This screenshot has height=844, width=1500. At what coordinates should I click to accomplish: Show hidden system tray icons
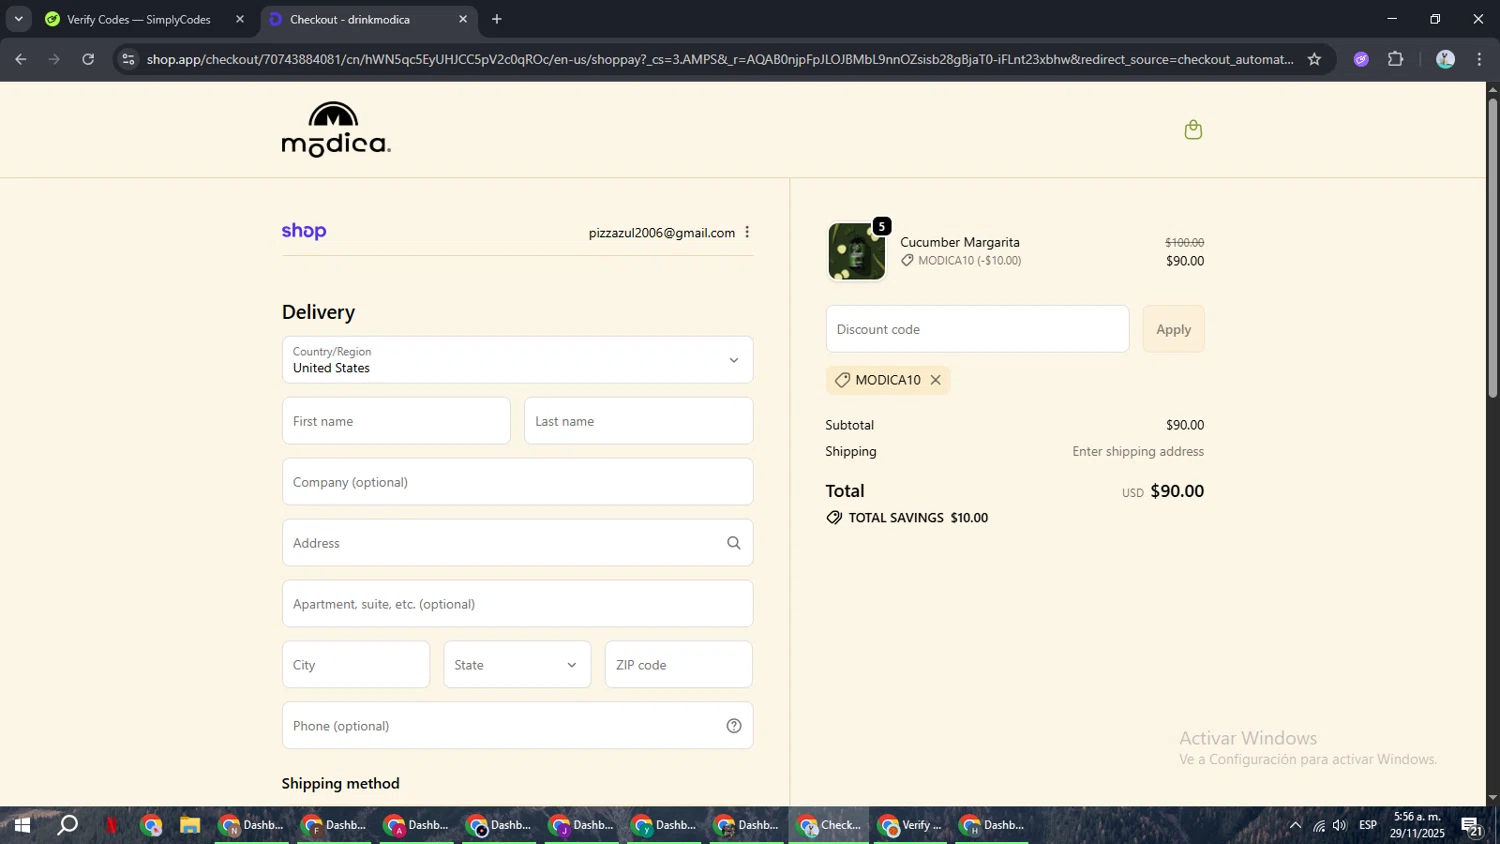pyautogui.click(x=1295, y=826)
